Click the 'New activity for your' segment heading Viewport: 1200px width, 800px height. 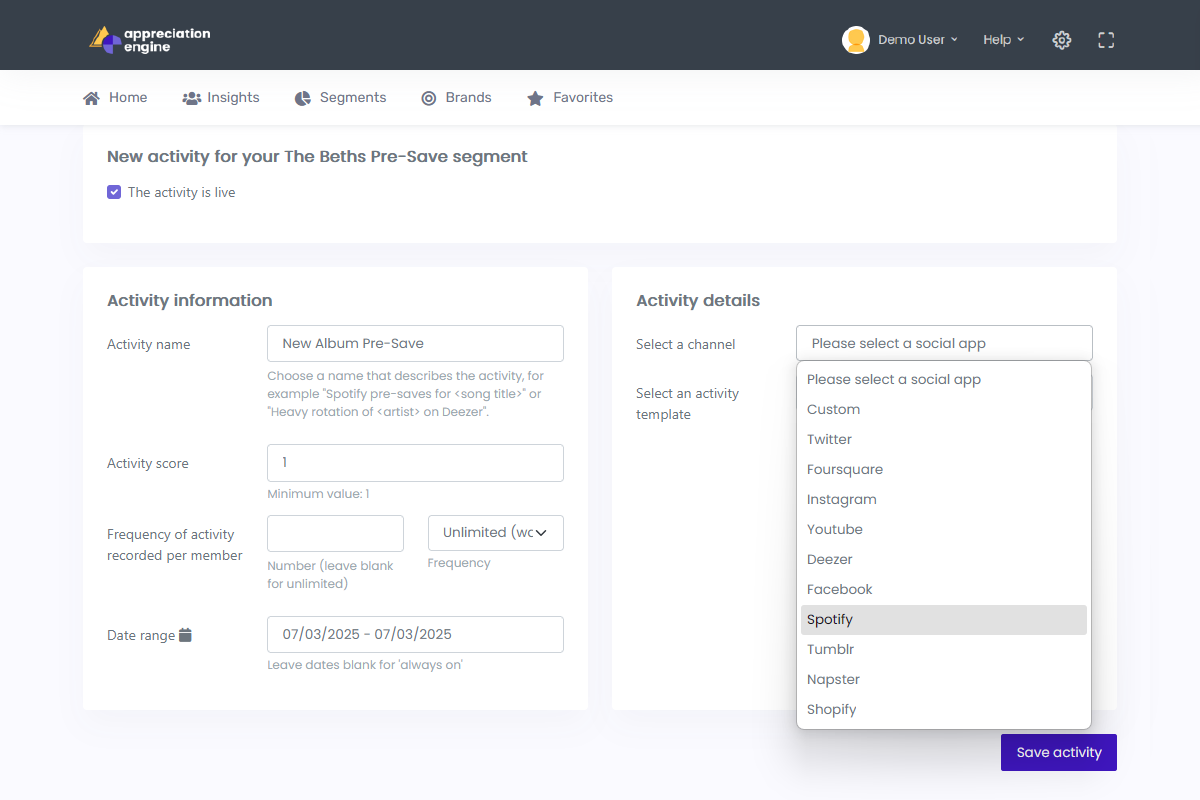(x=317, y=156)
